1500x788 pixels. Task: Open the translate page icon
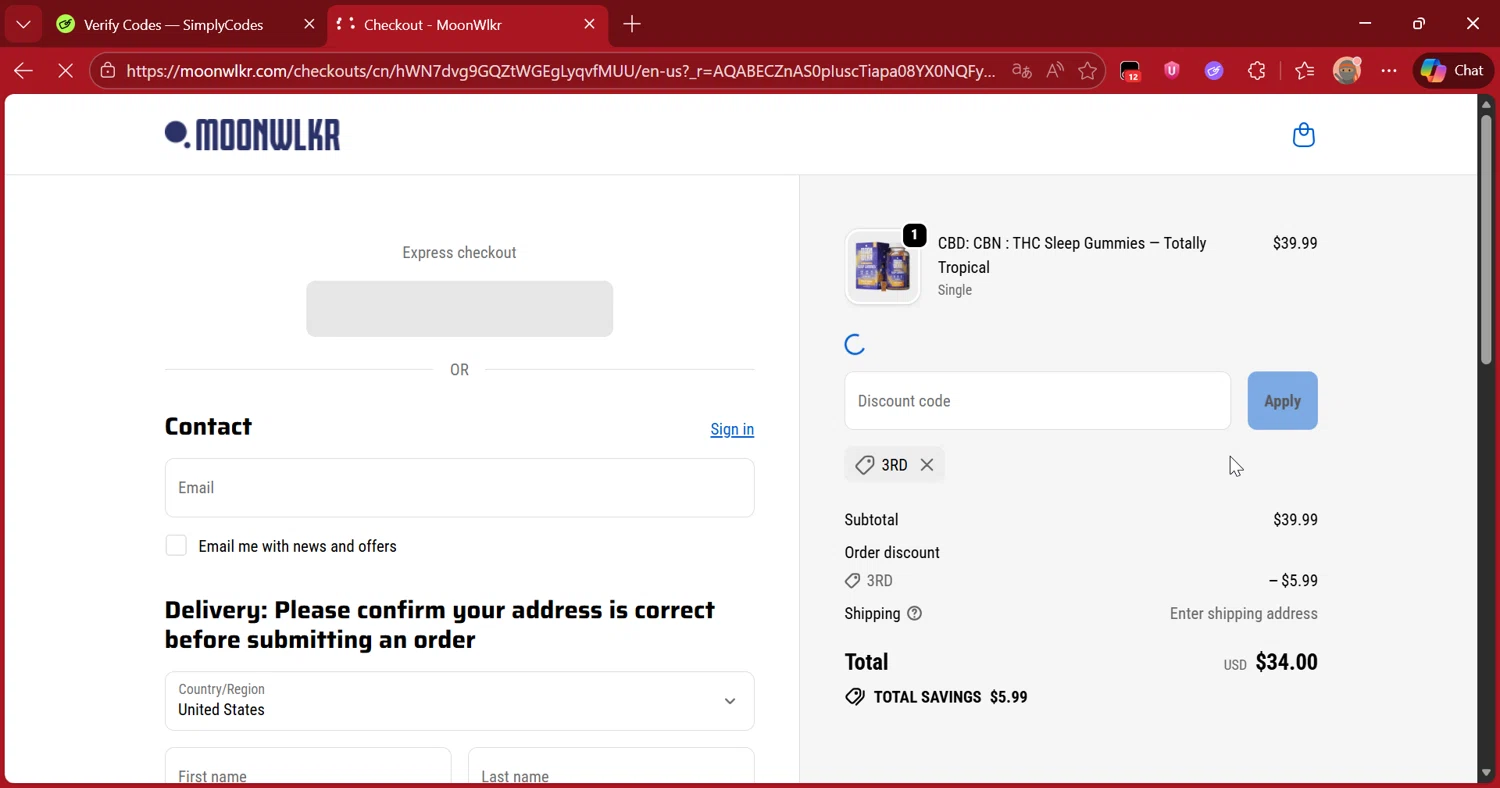pyautogui.click(x=1021, y=71)
